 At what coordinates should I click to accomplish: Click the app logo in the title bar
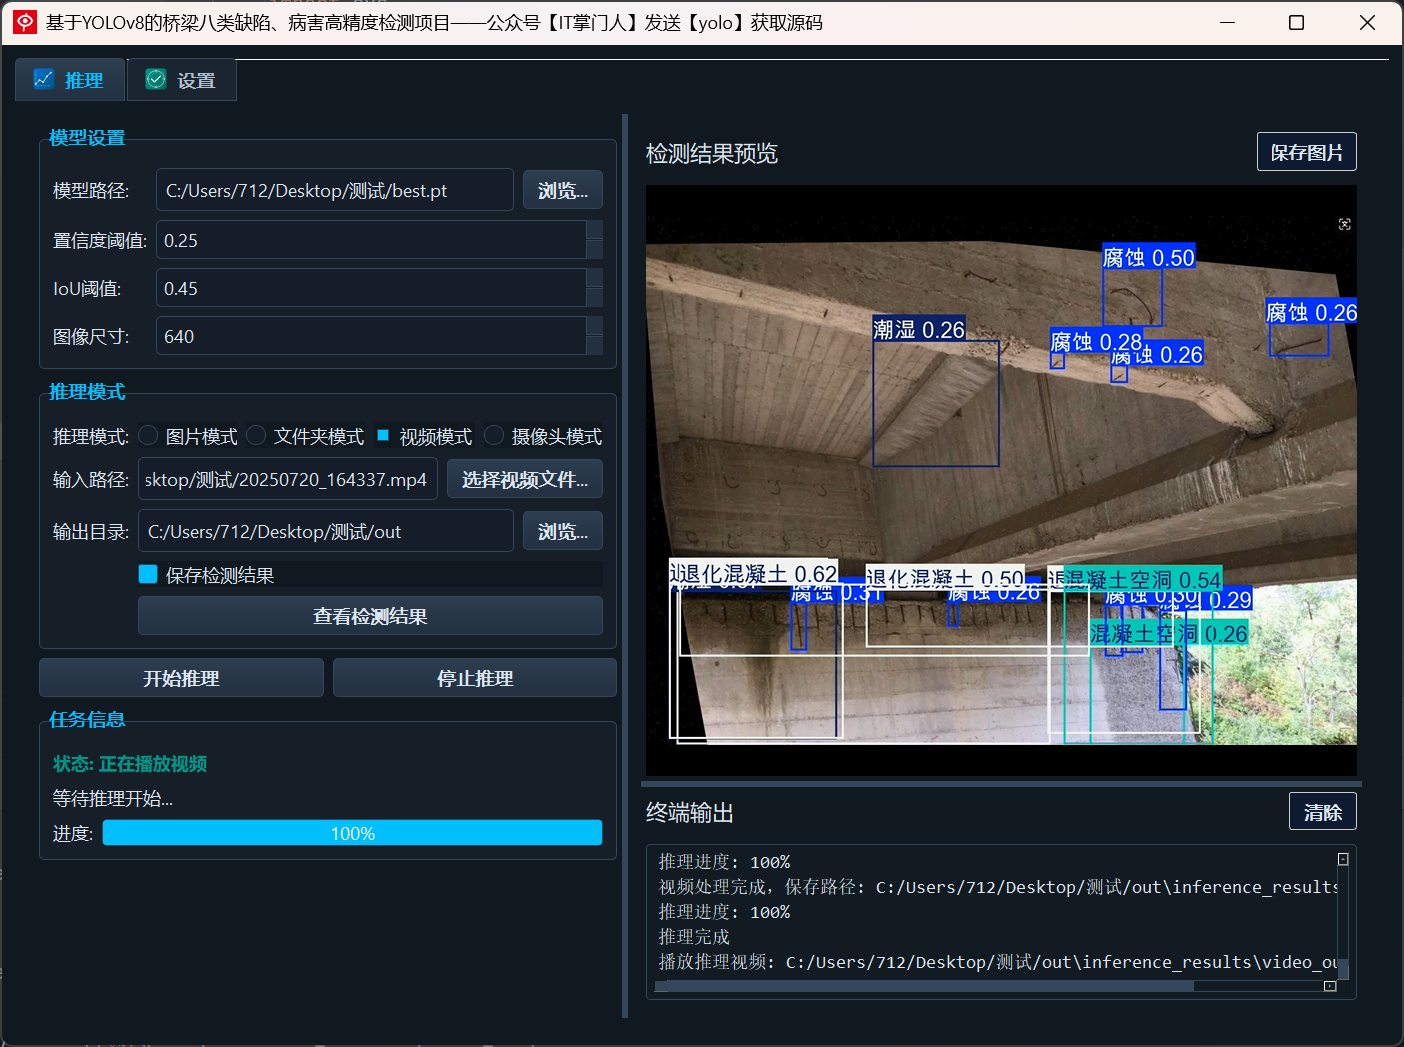[24, 22]
